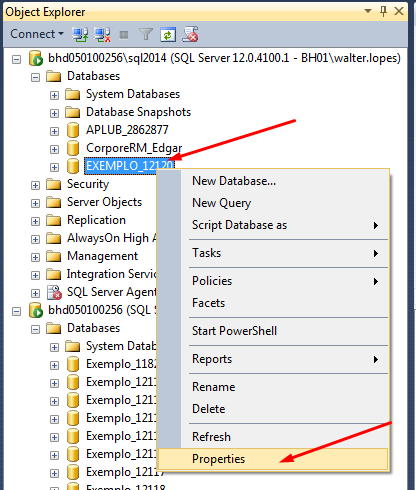Click the Exemplo_12117 database icon

pyautogui.click(x=73, y=472)
